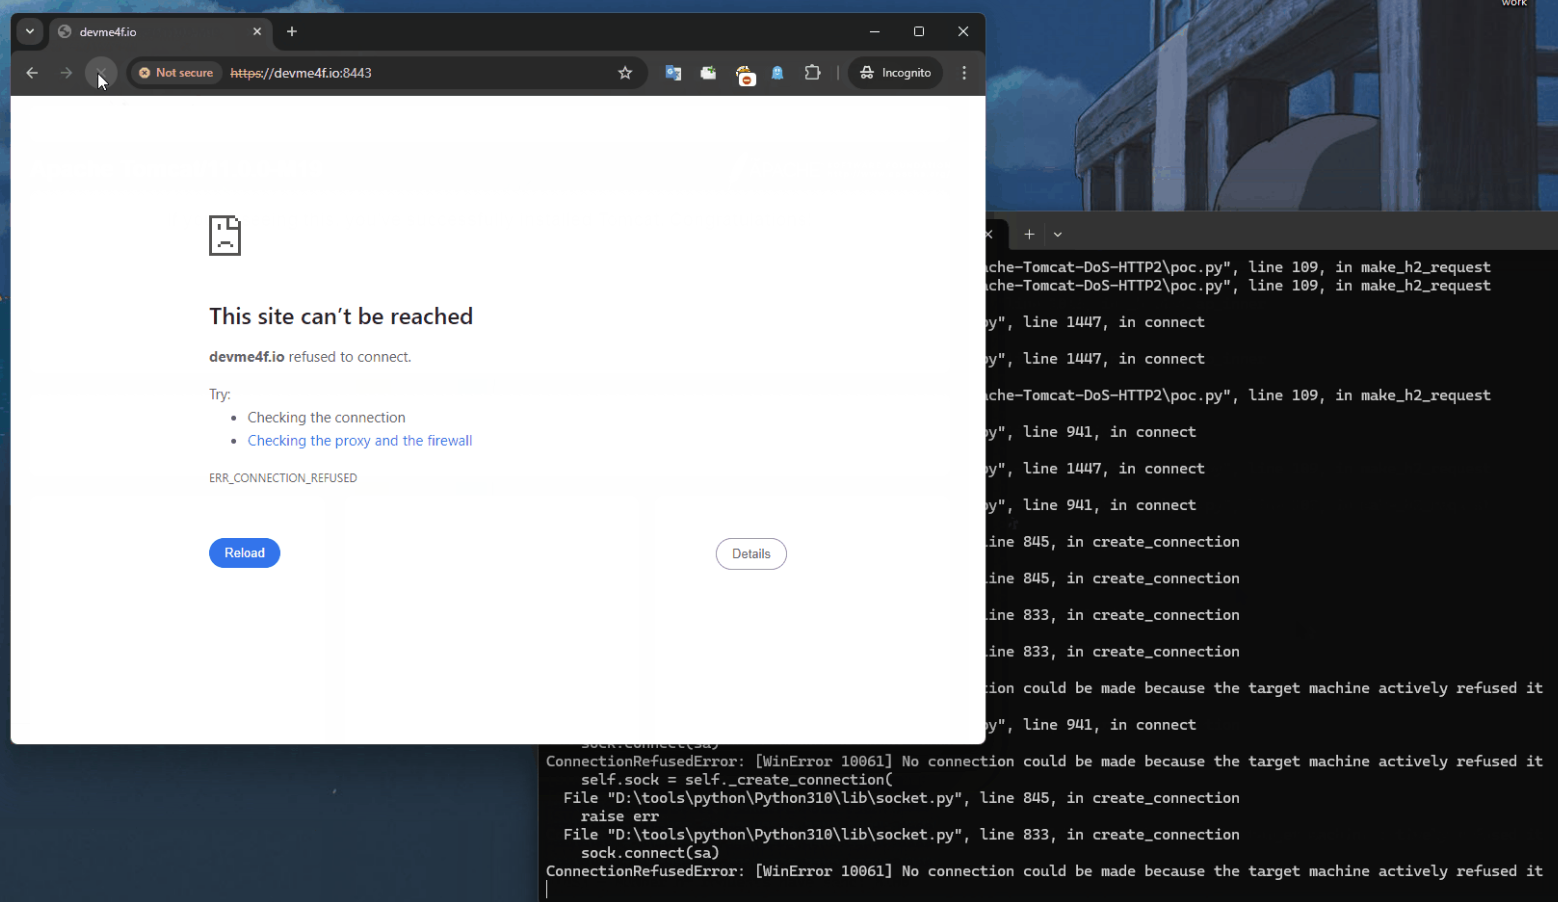
Task: Open the Extensions puzzle piece menu
Action: 812,73
